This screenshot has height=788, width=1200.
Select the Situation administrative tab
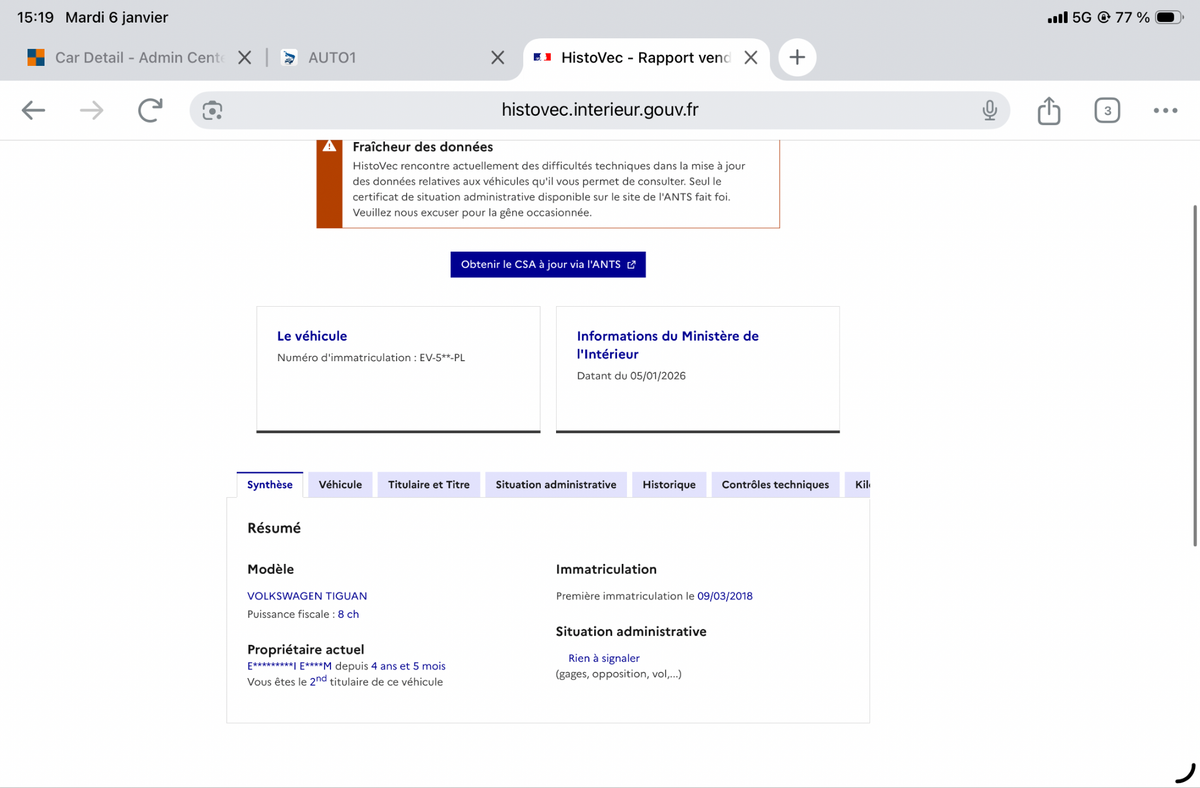(x=556, y=485)
